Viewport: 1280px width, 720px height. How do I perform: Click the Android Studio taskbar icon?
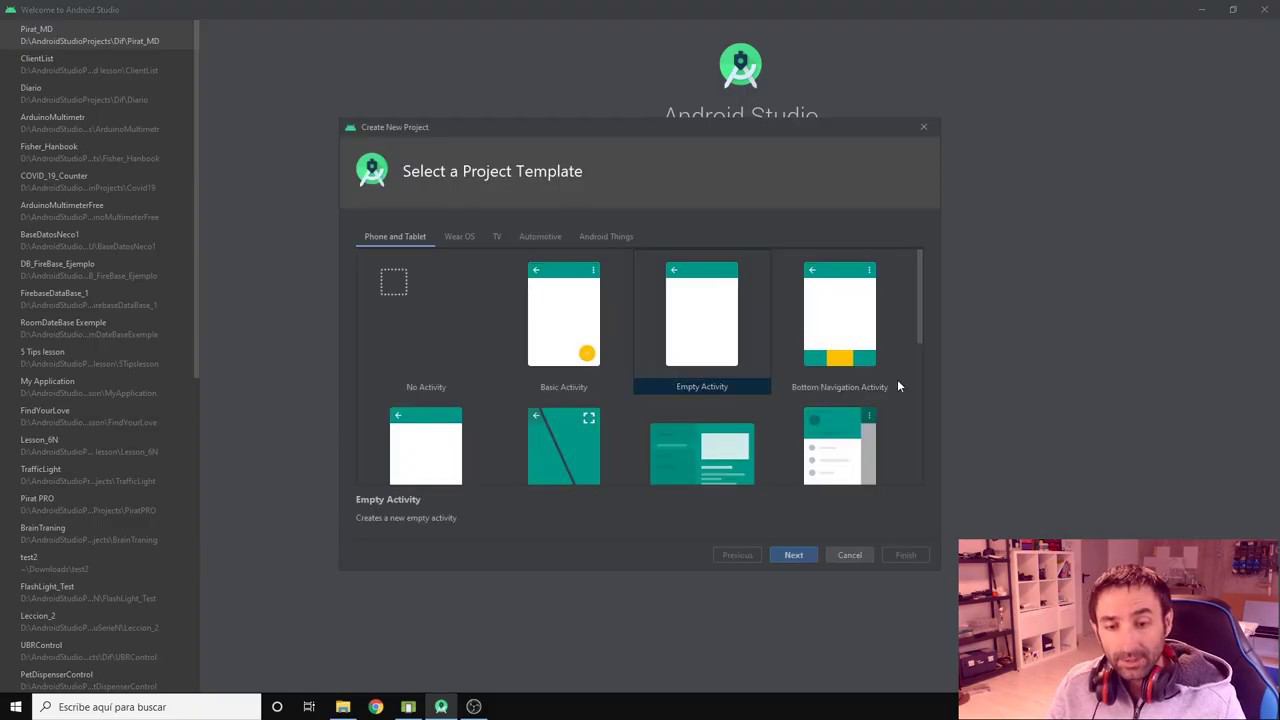[x=441, y=707]
